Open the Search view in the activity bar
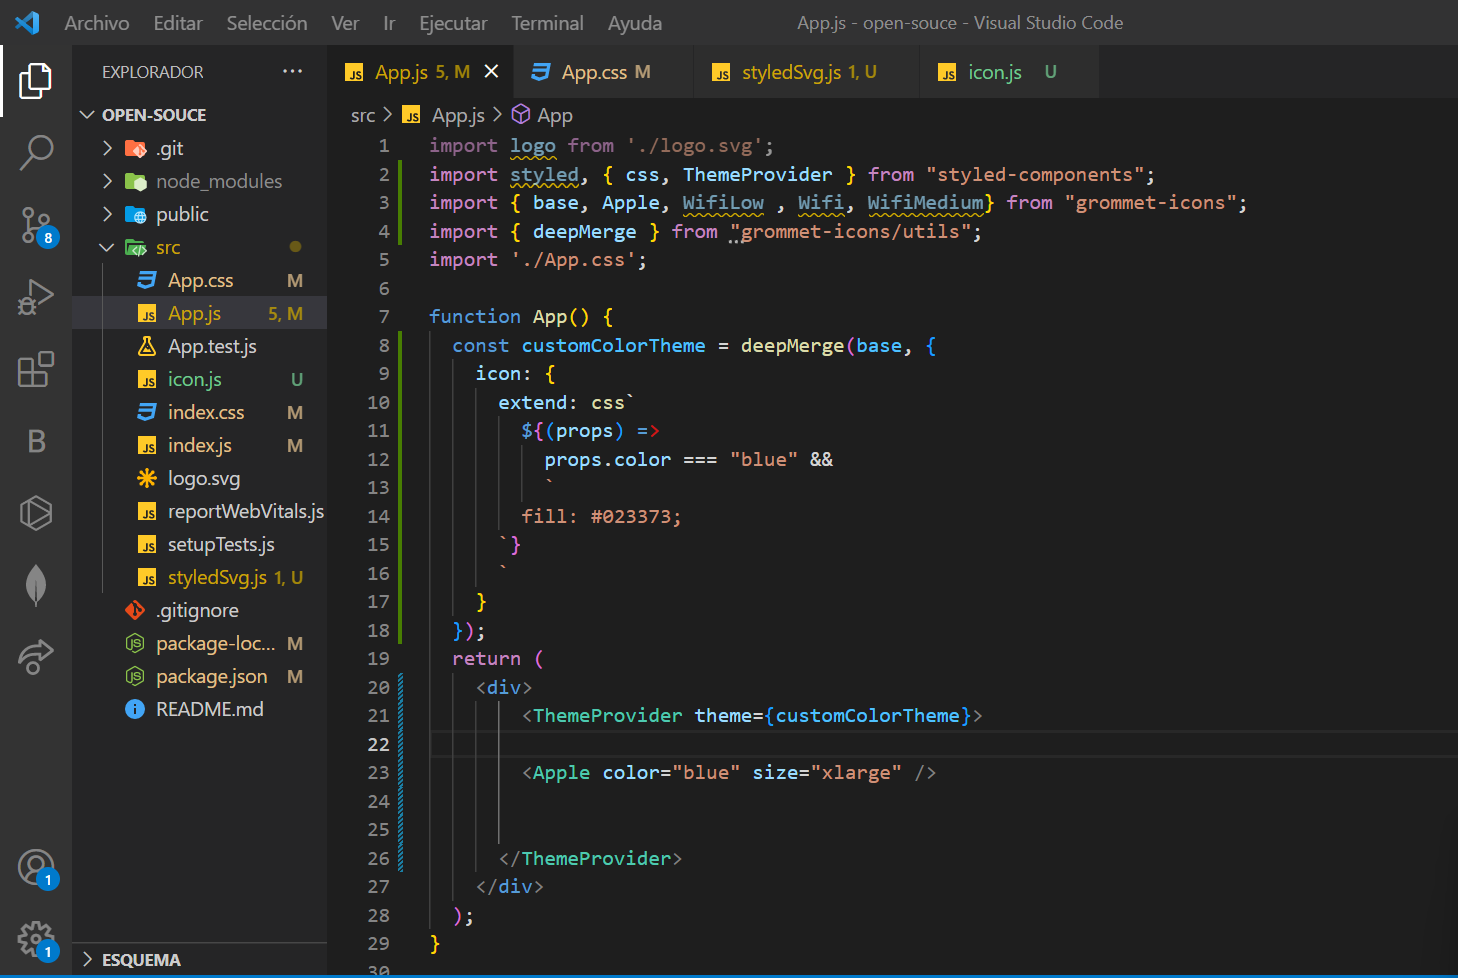The height and width of the screenshot is (978, 1458). pos(37,152)
